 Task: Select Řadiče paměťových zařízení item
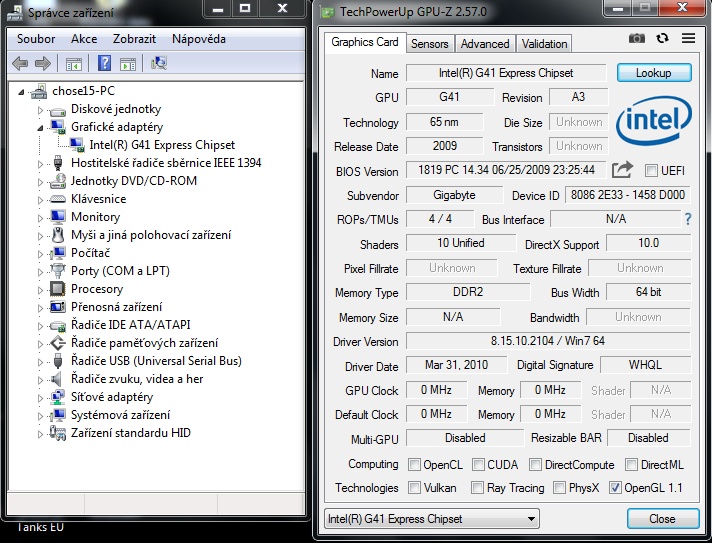(144, 343)
